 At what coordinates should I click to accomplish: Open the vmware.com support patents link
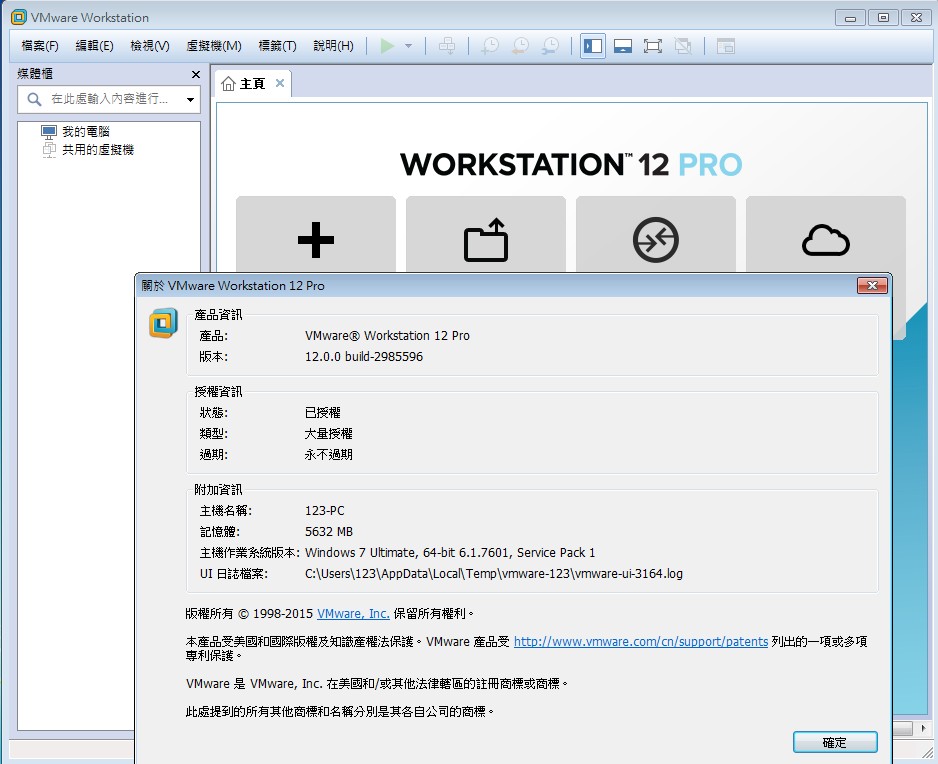(641, 642)
